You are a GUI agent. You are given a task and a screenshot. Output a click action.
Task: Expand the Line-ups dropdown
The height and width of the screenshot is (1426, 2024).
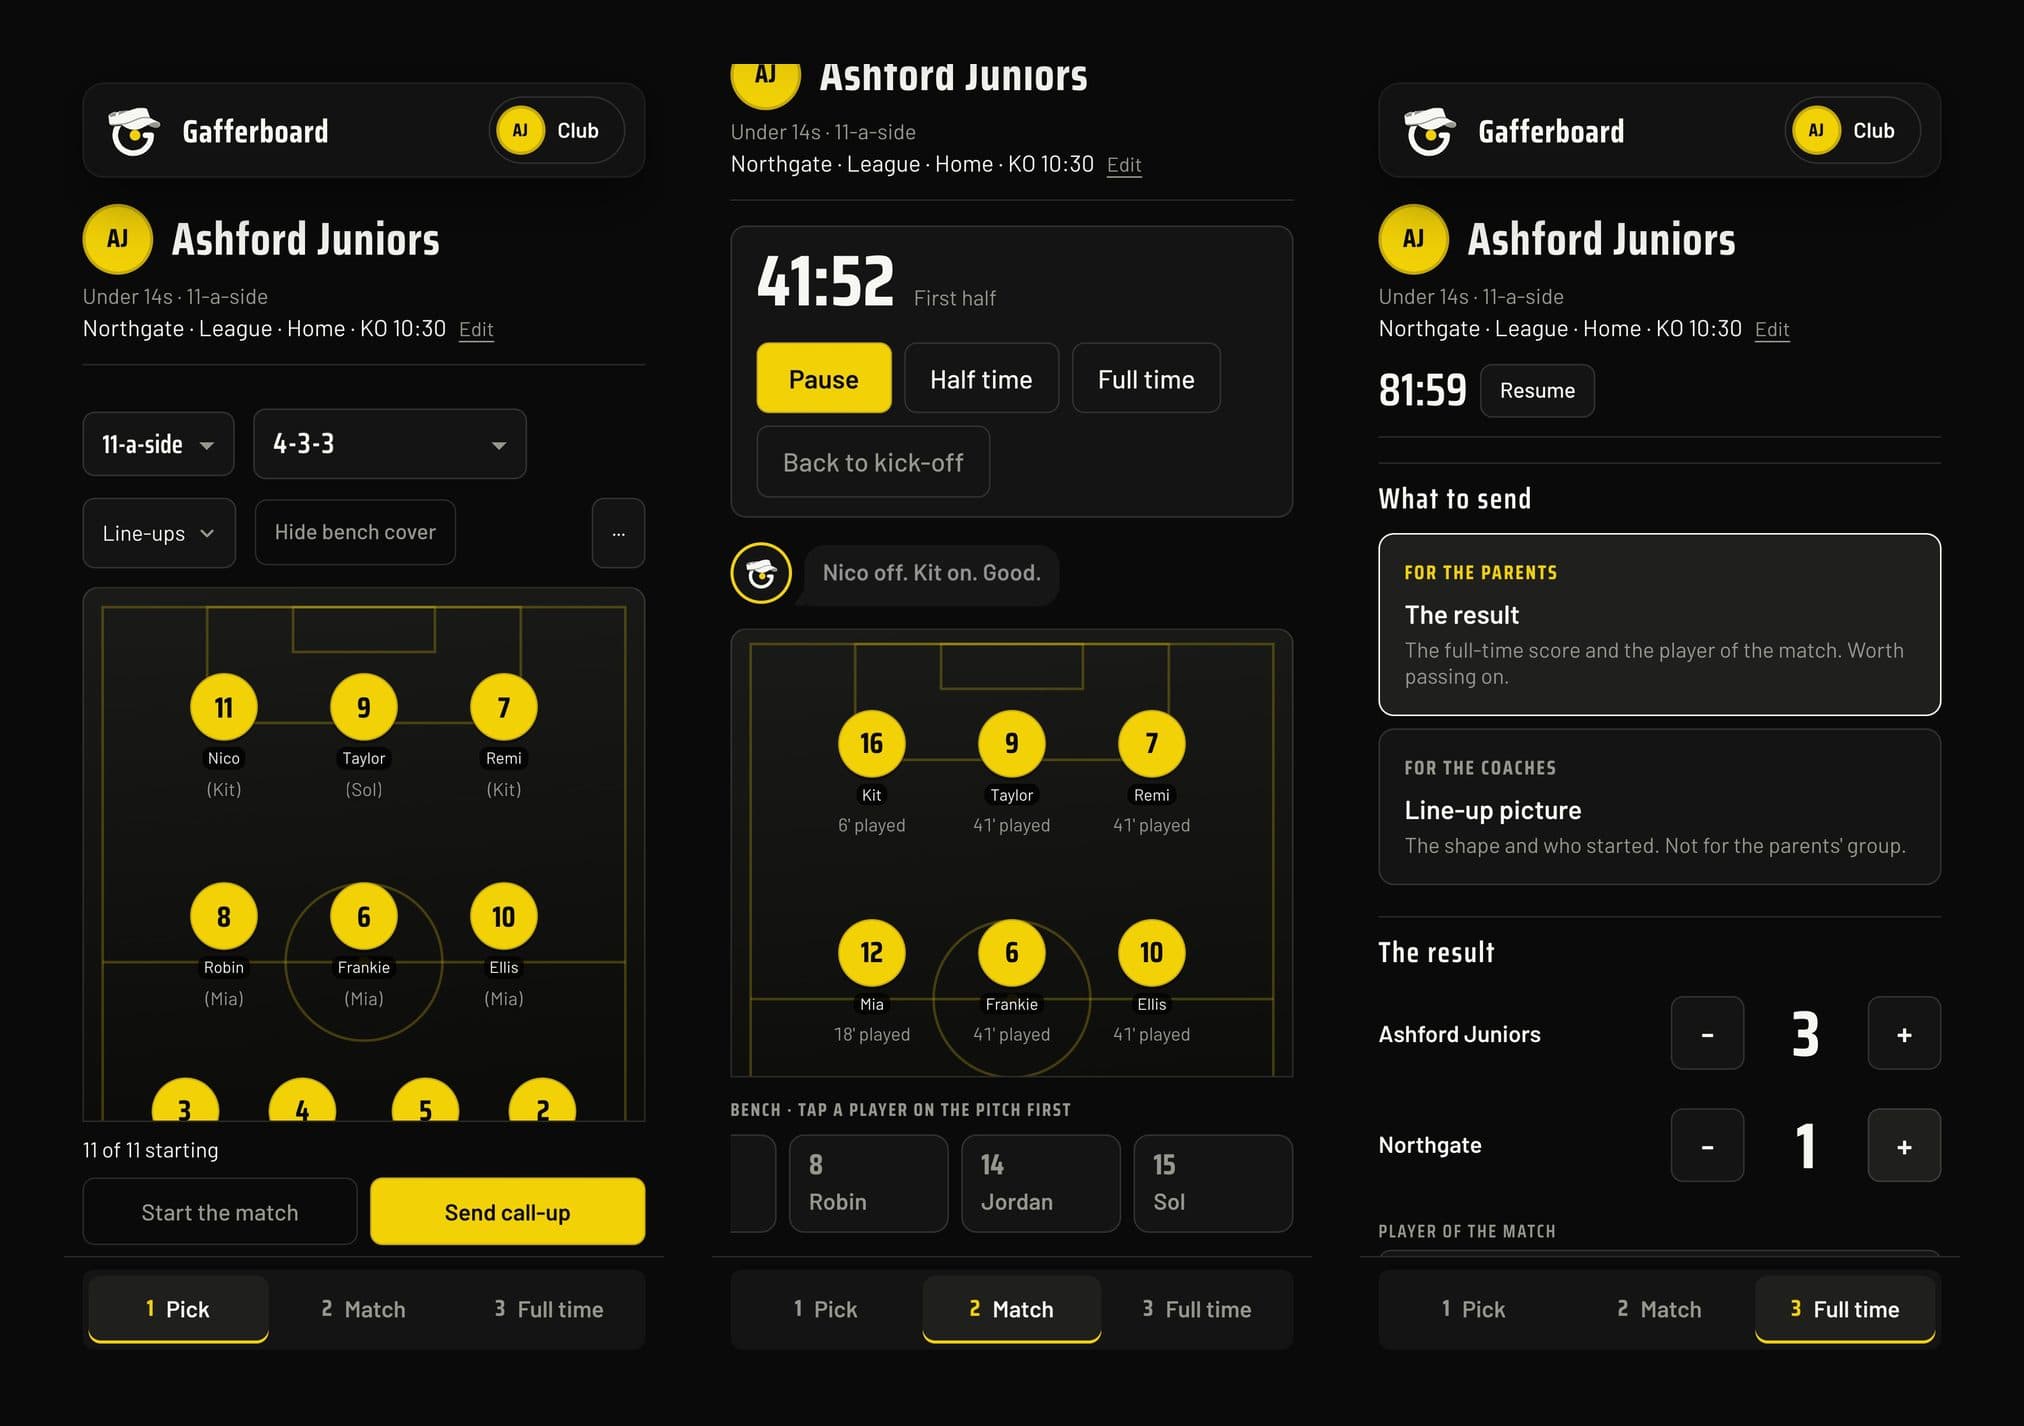pyautogui.click(x=159, y=533)
